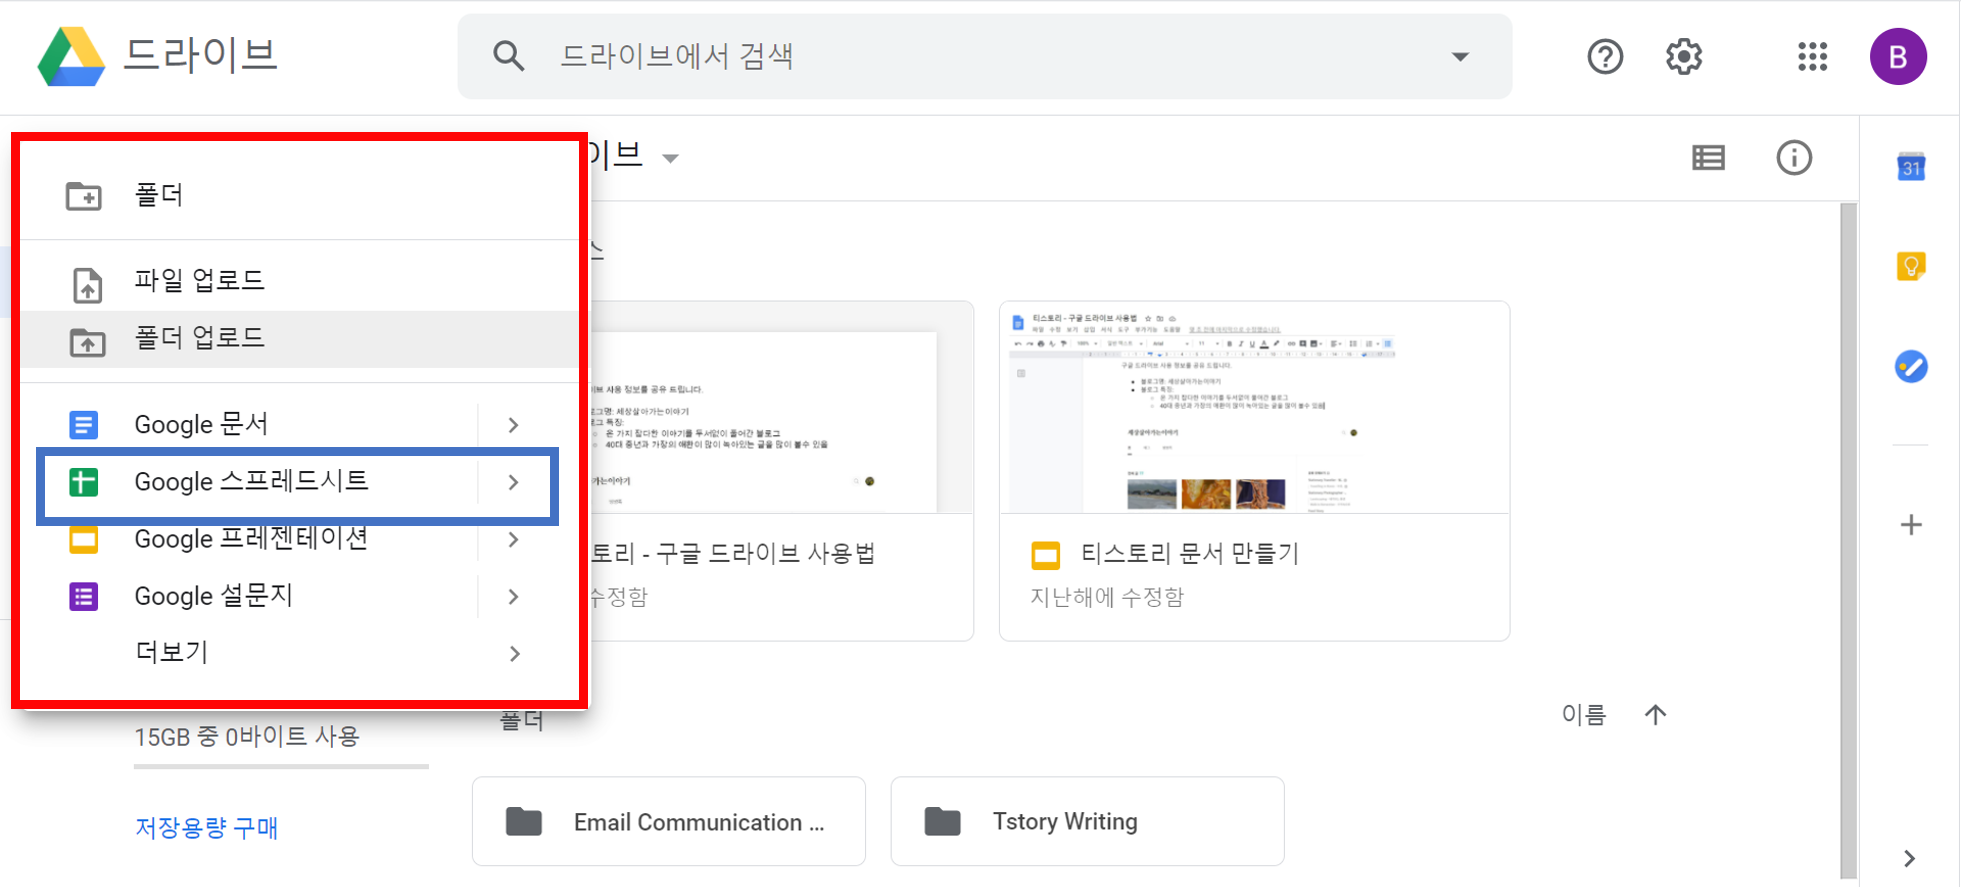
Task: Click 지난해에 수정함 text
Action: tap(1107, 597)
